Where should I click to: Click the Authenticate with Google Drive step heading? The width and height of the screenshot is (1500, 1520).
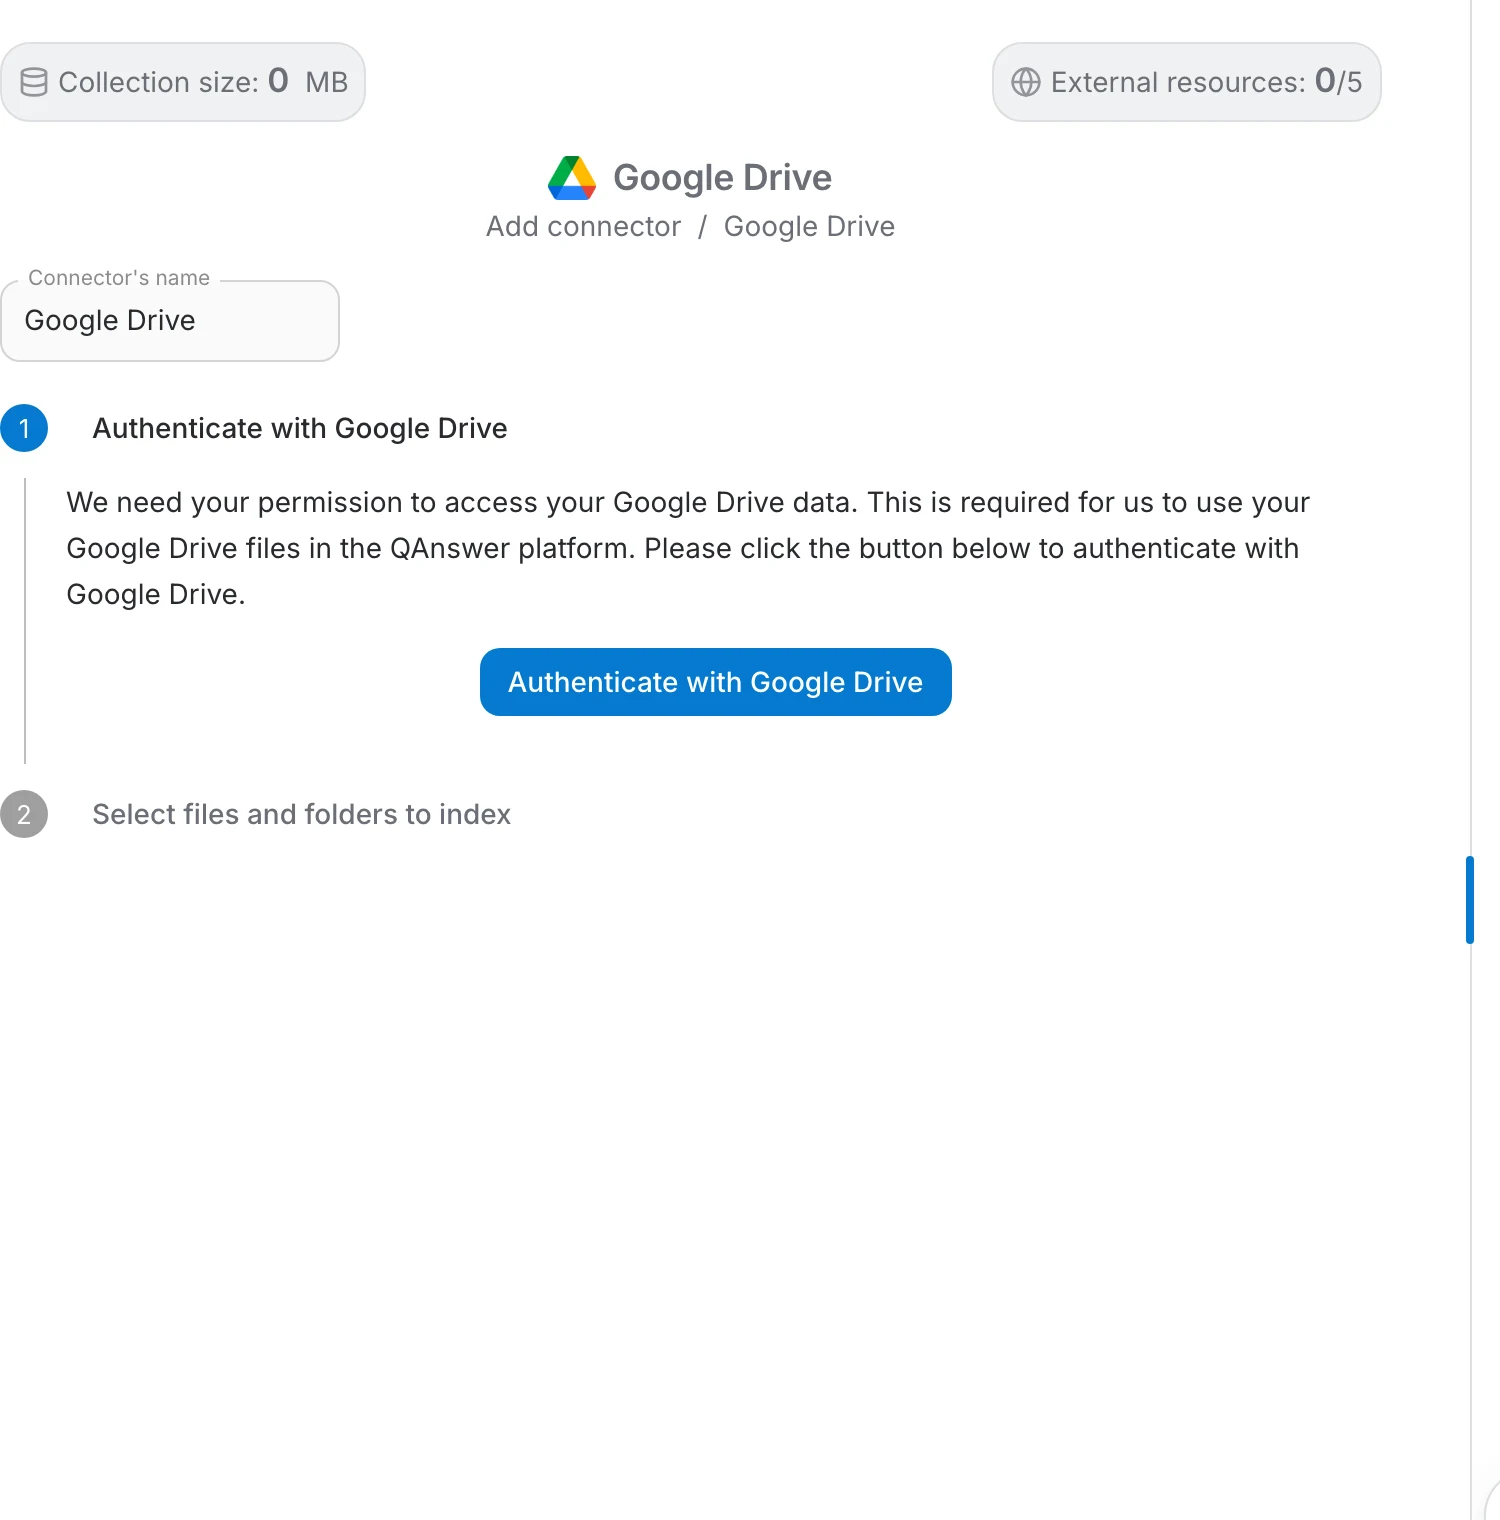[300, 428]
